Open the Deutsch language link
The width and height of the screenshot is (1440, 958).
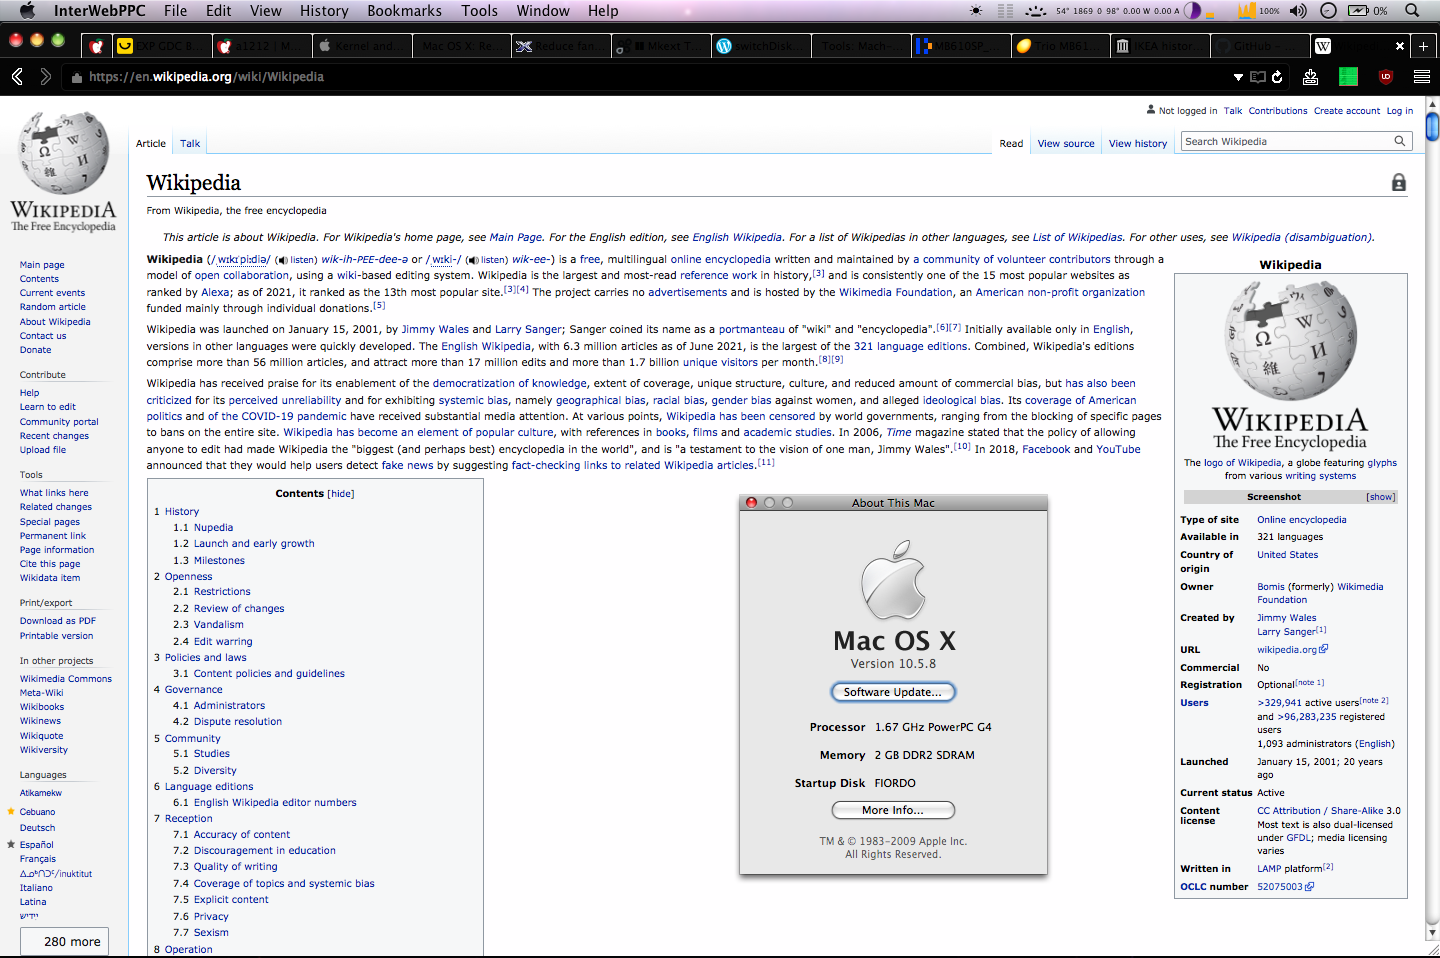(x=37, y=828)
